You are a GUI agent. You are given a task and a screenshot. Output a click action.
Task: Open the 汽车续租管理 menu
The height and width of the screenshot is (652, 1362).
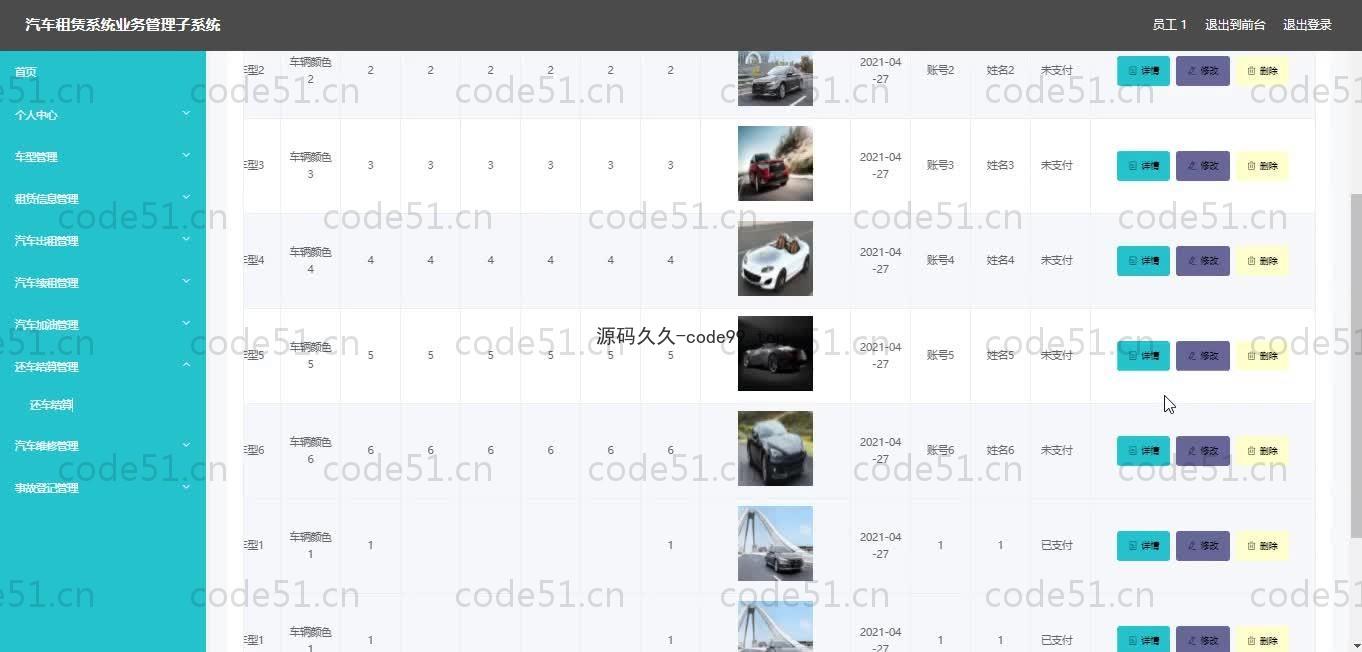pyautogui.click(x=103, y=283)
